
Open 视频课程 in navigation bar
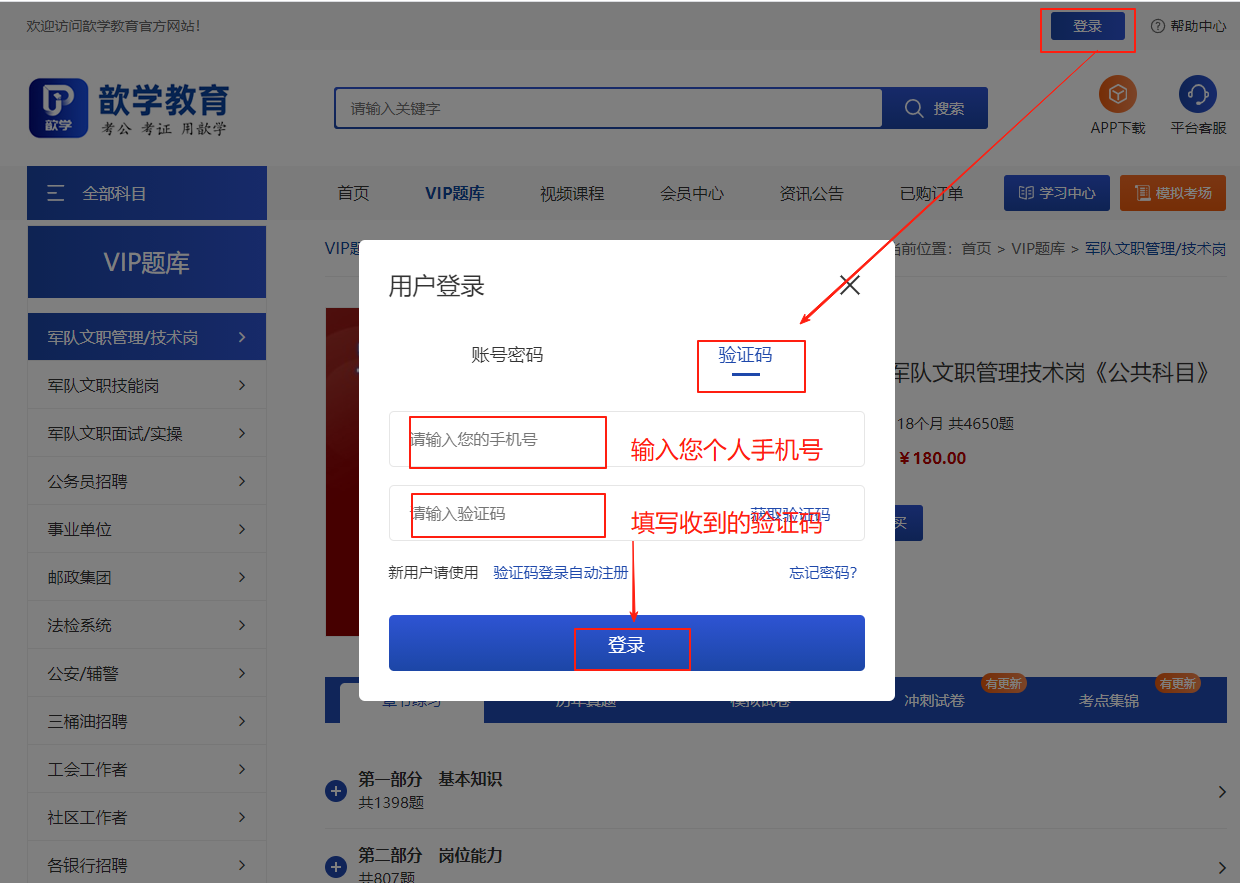tap(572, 193)
